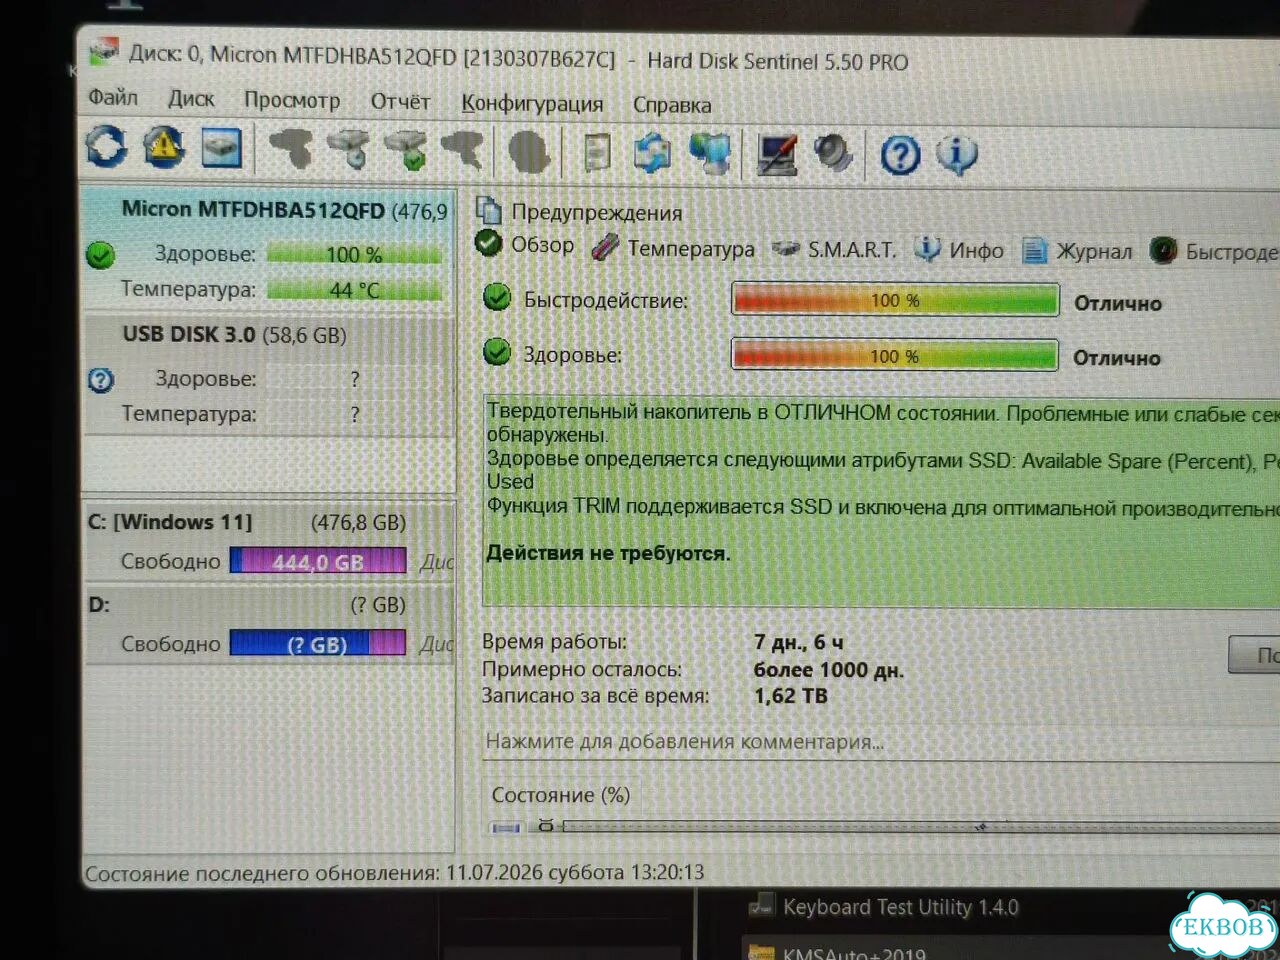1280x960 pixels.
Task: Click the grayed round globe toolbar icon
Action: pyautogui.click(x=529, y=153)
